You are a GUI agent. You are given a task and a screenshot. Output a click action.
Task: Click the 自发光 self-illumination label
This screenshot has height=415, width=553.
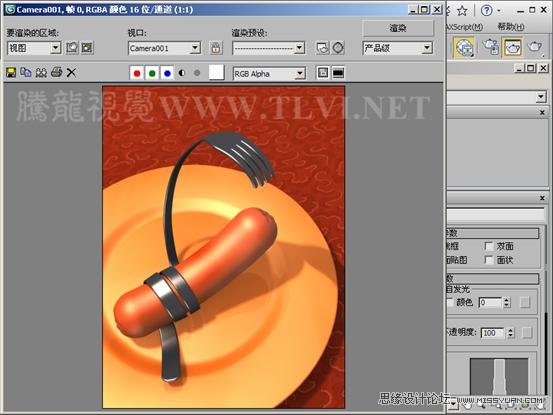tap(457, 289)
